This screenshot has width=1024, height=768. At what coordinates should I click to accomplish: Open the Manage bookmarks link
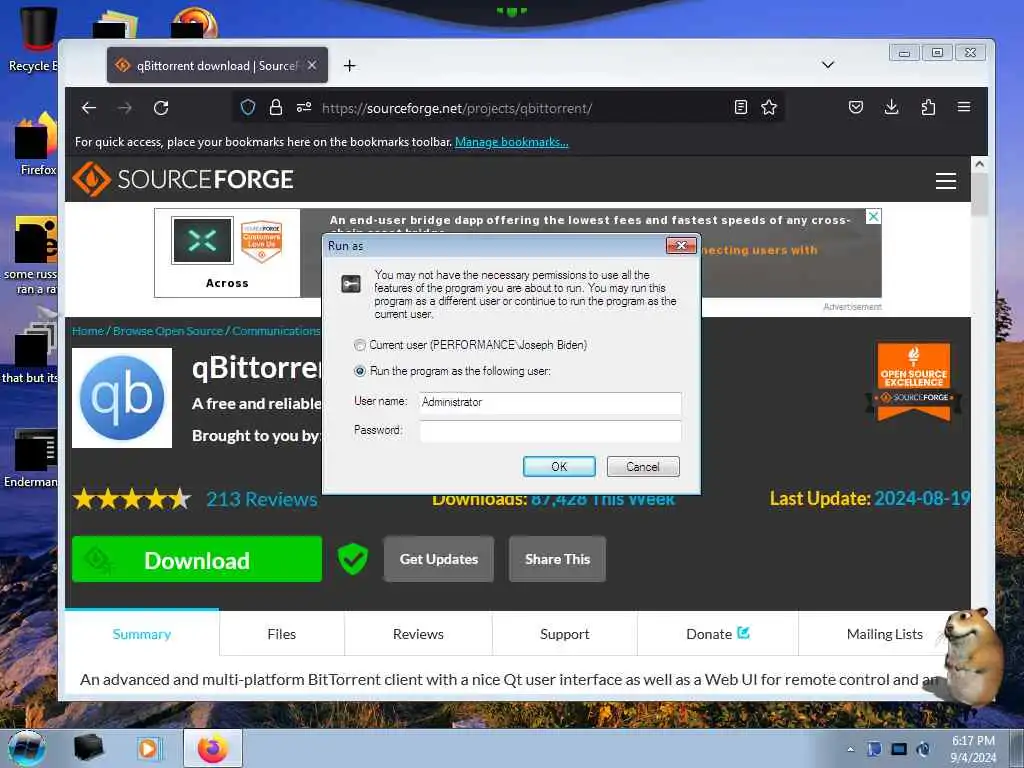[511, 142]
